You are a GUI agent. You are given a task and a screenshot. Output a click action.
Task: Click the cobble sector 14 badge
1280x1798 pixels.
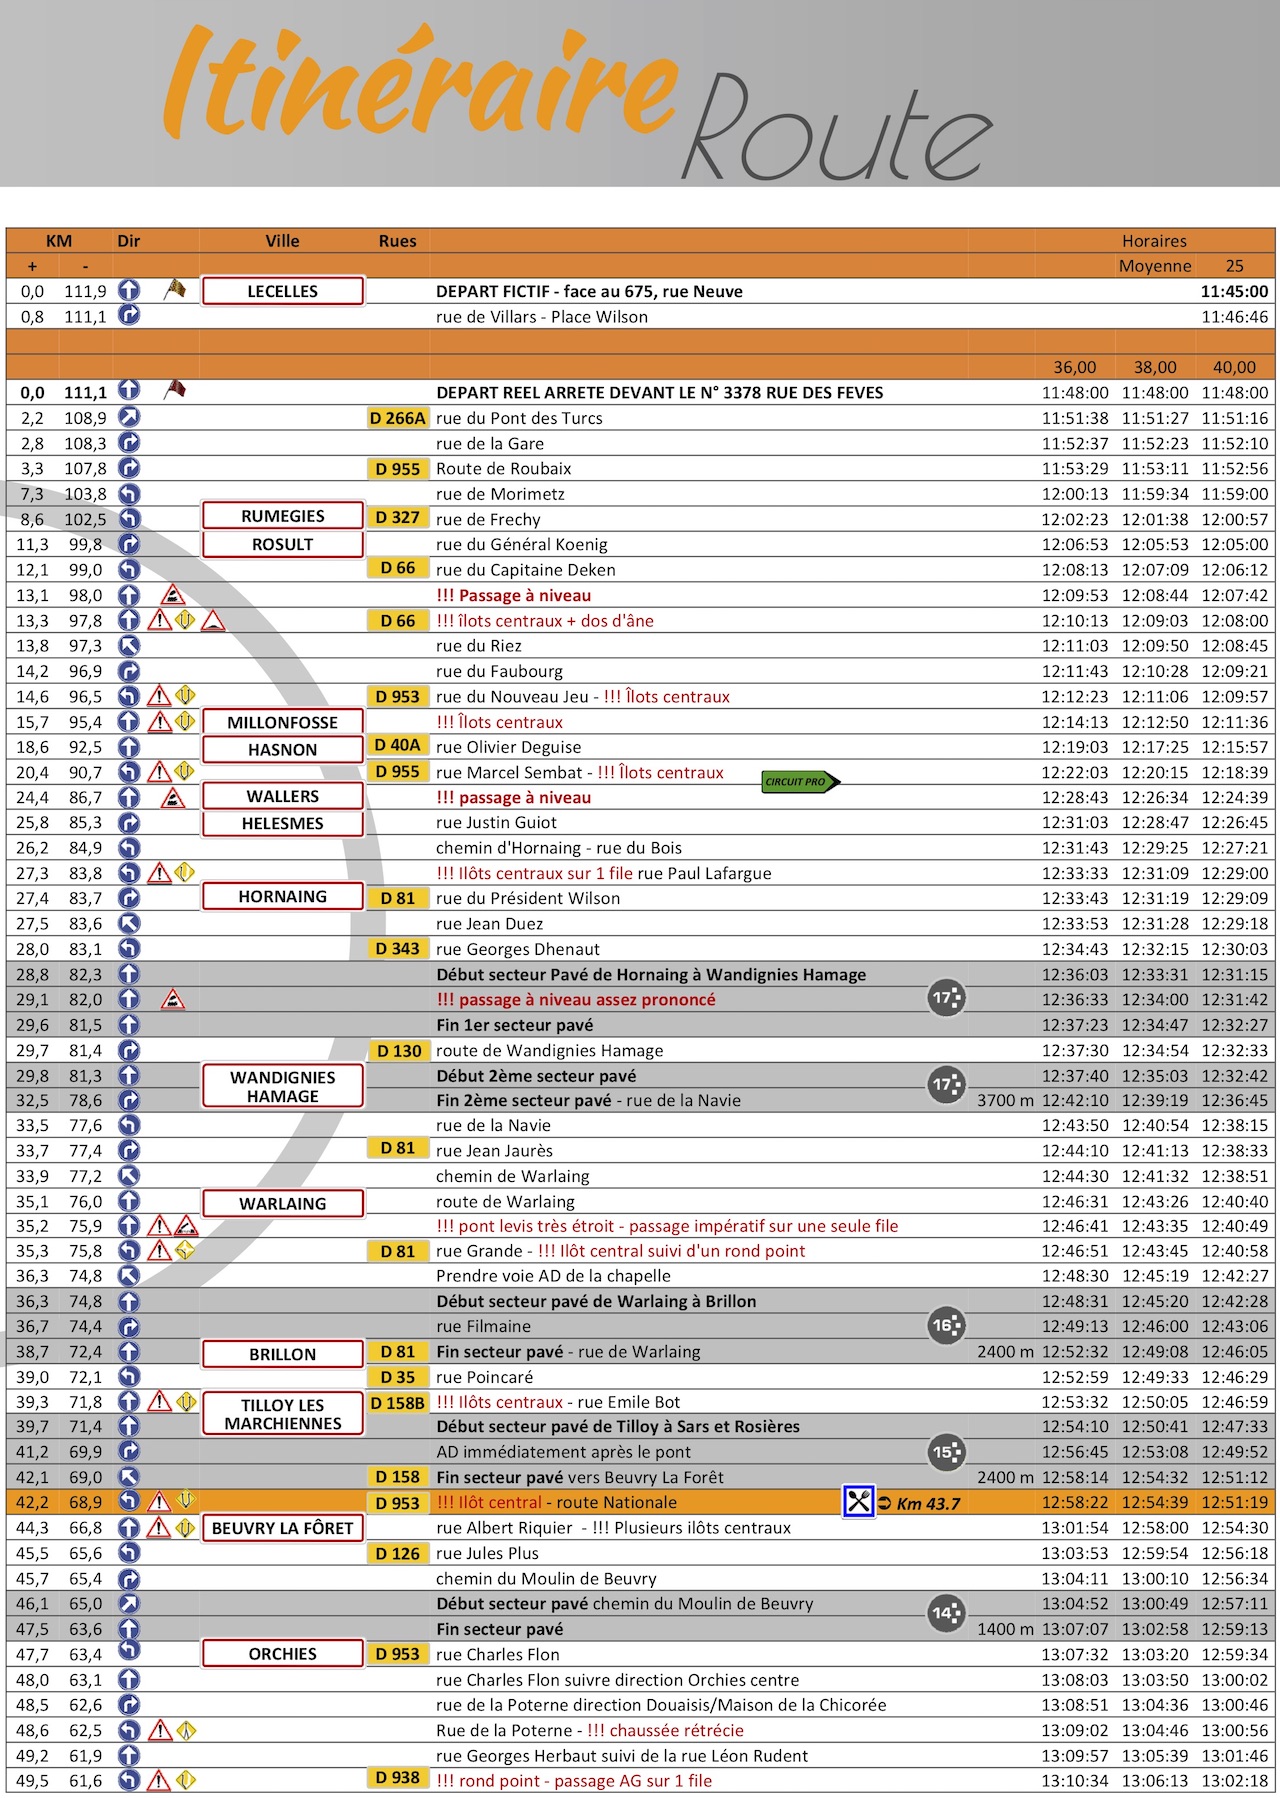(x=946, y=1612)
